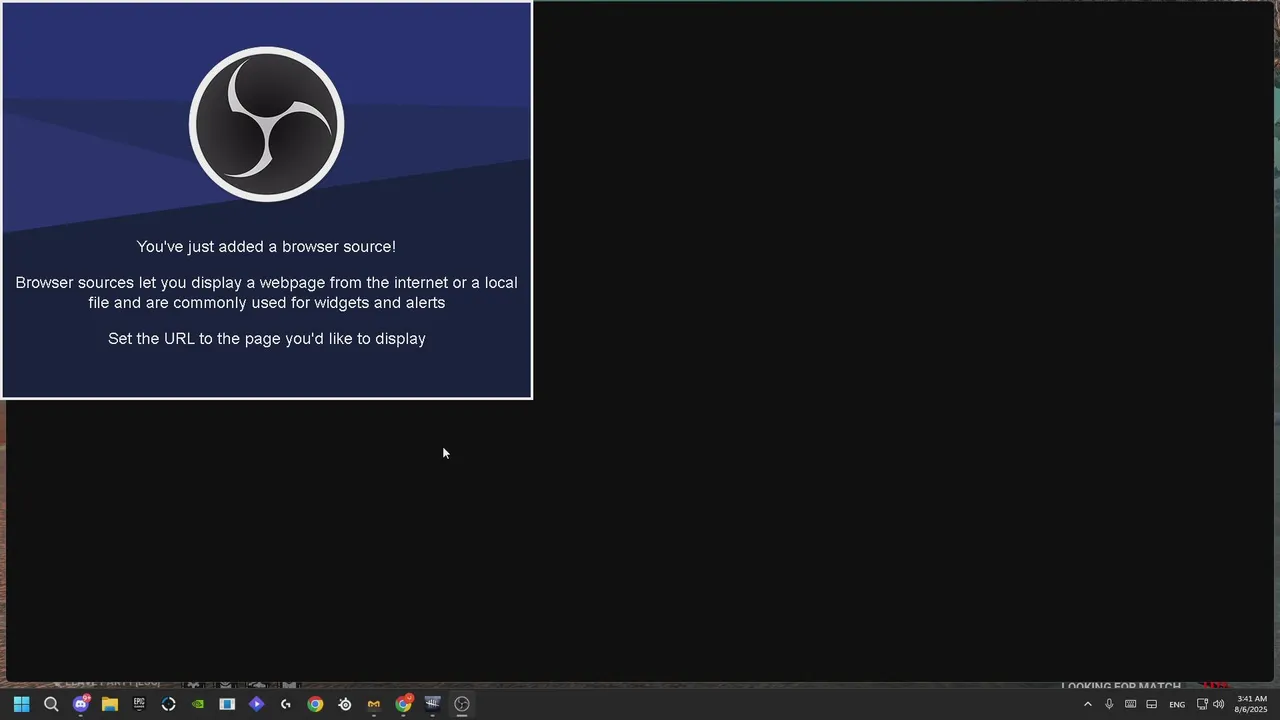Click "You've just added a browser source!"

click(x=266, y=247)
